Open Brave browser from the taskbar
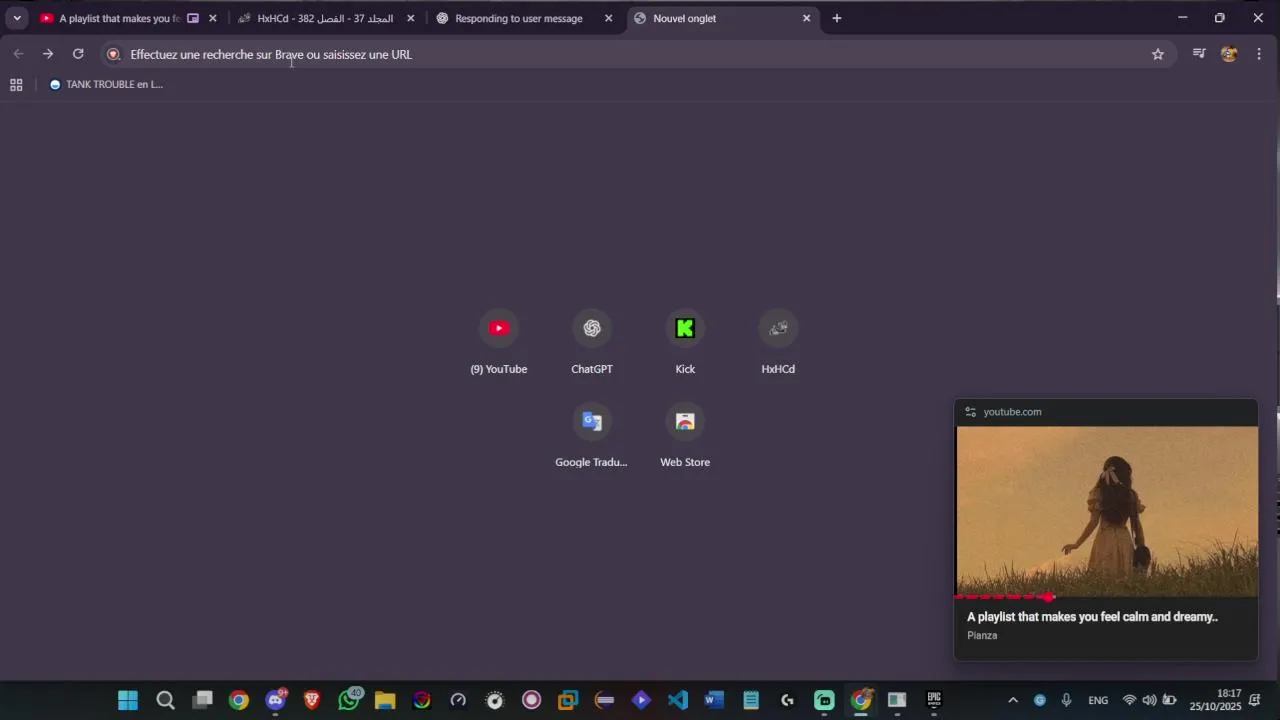The height and width of the screenshot is (720, 1280). [x=312, y=700]
